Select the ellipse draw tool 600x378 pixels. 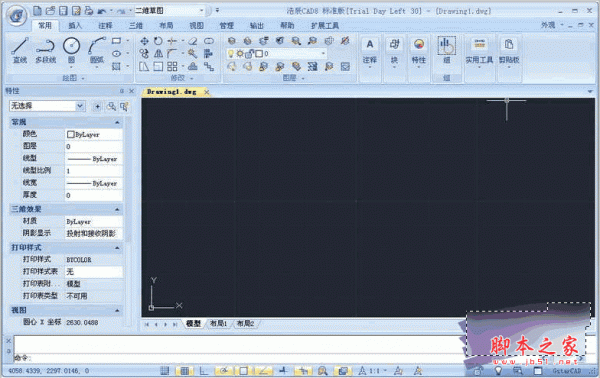[x=116, y=54]
